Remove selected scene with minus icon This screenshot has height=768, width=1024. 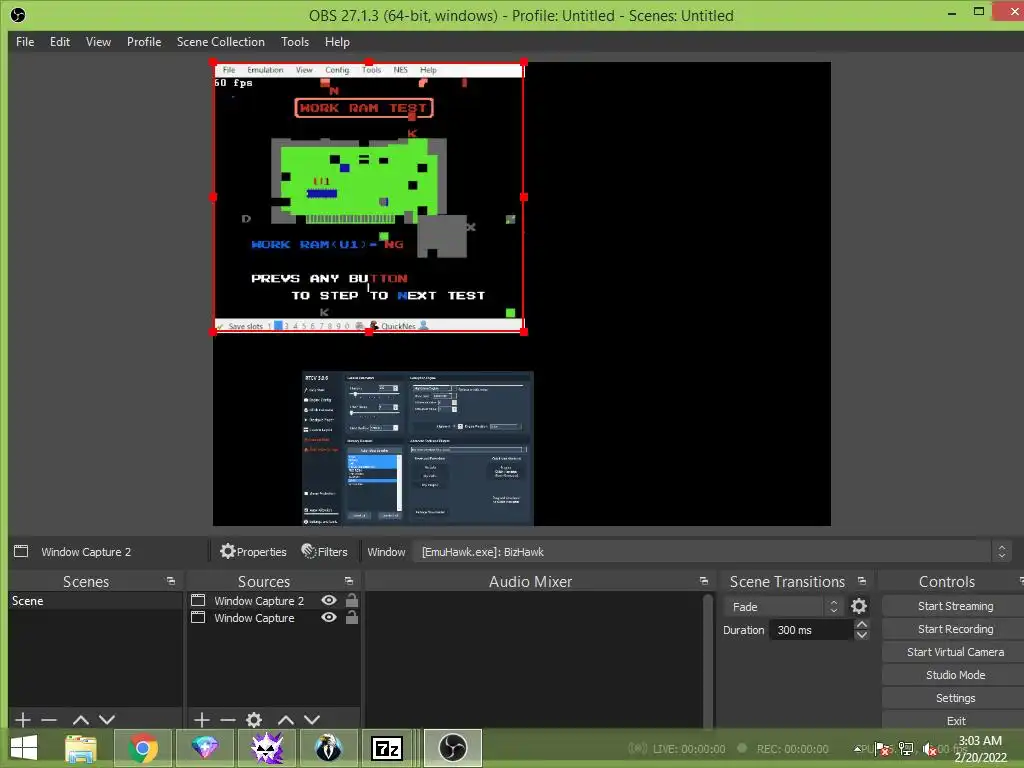pos(49,720)
